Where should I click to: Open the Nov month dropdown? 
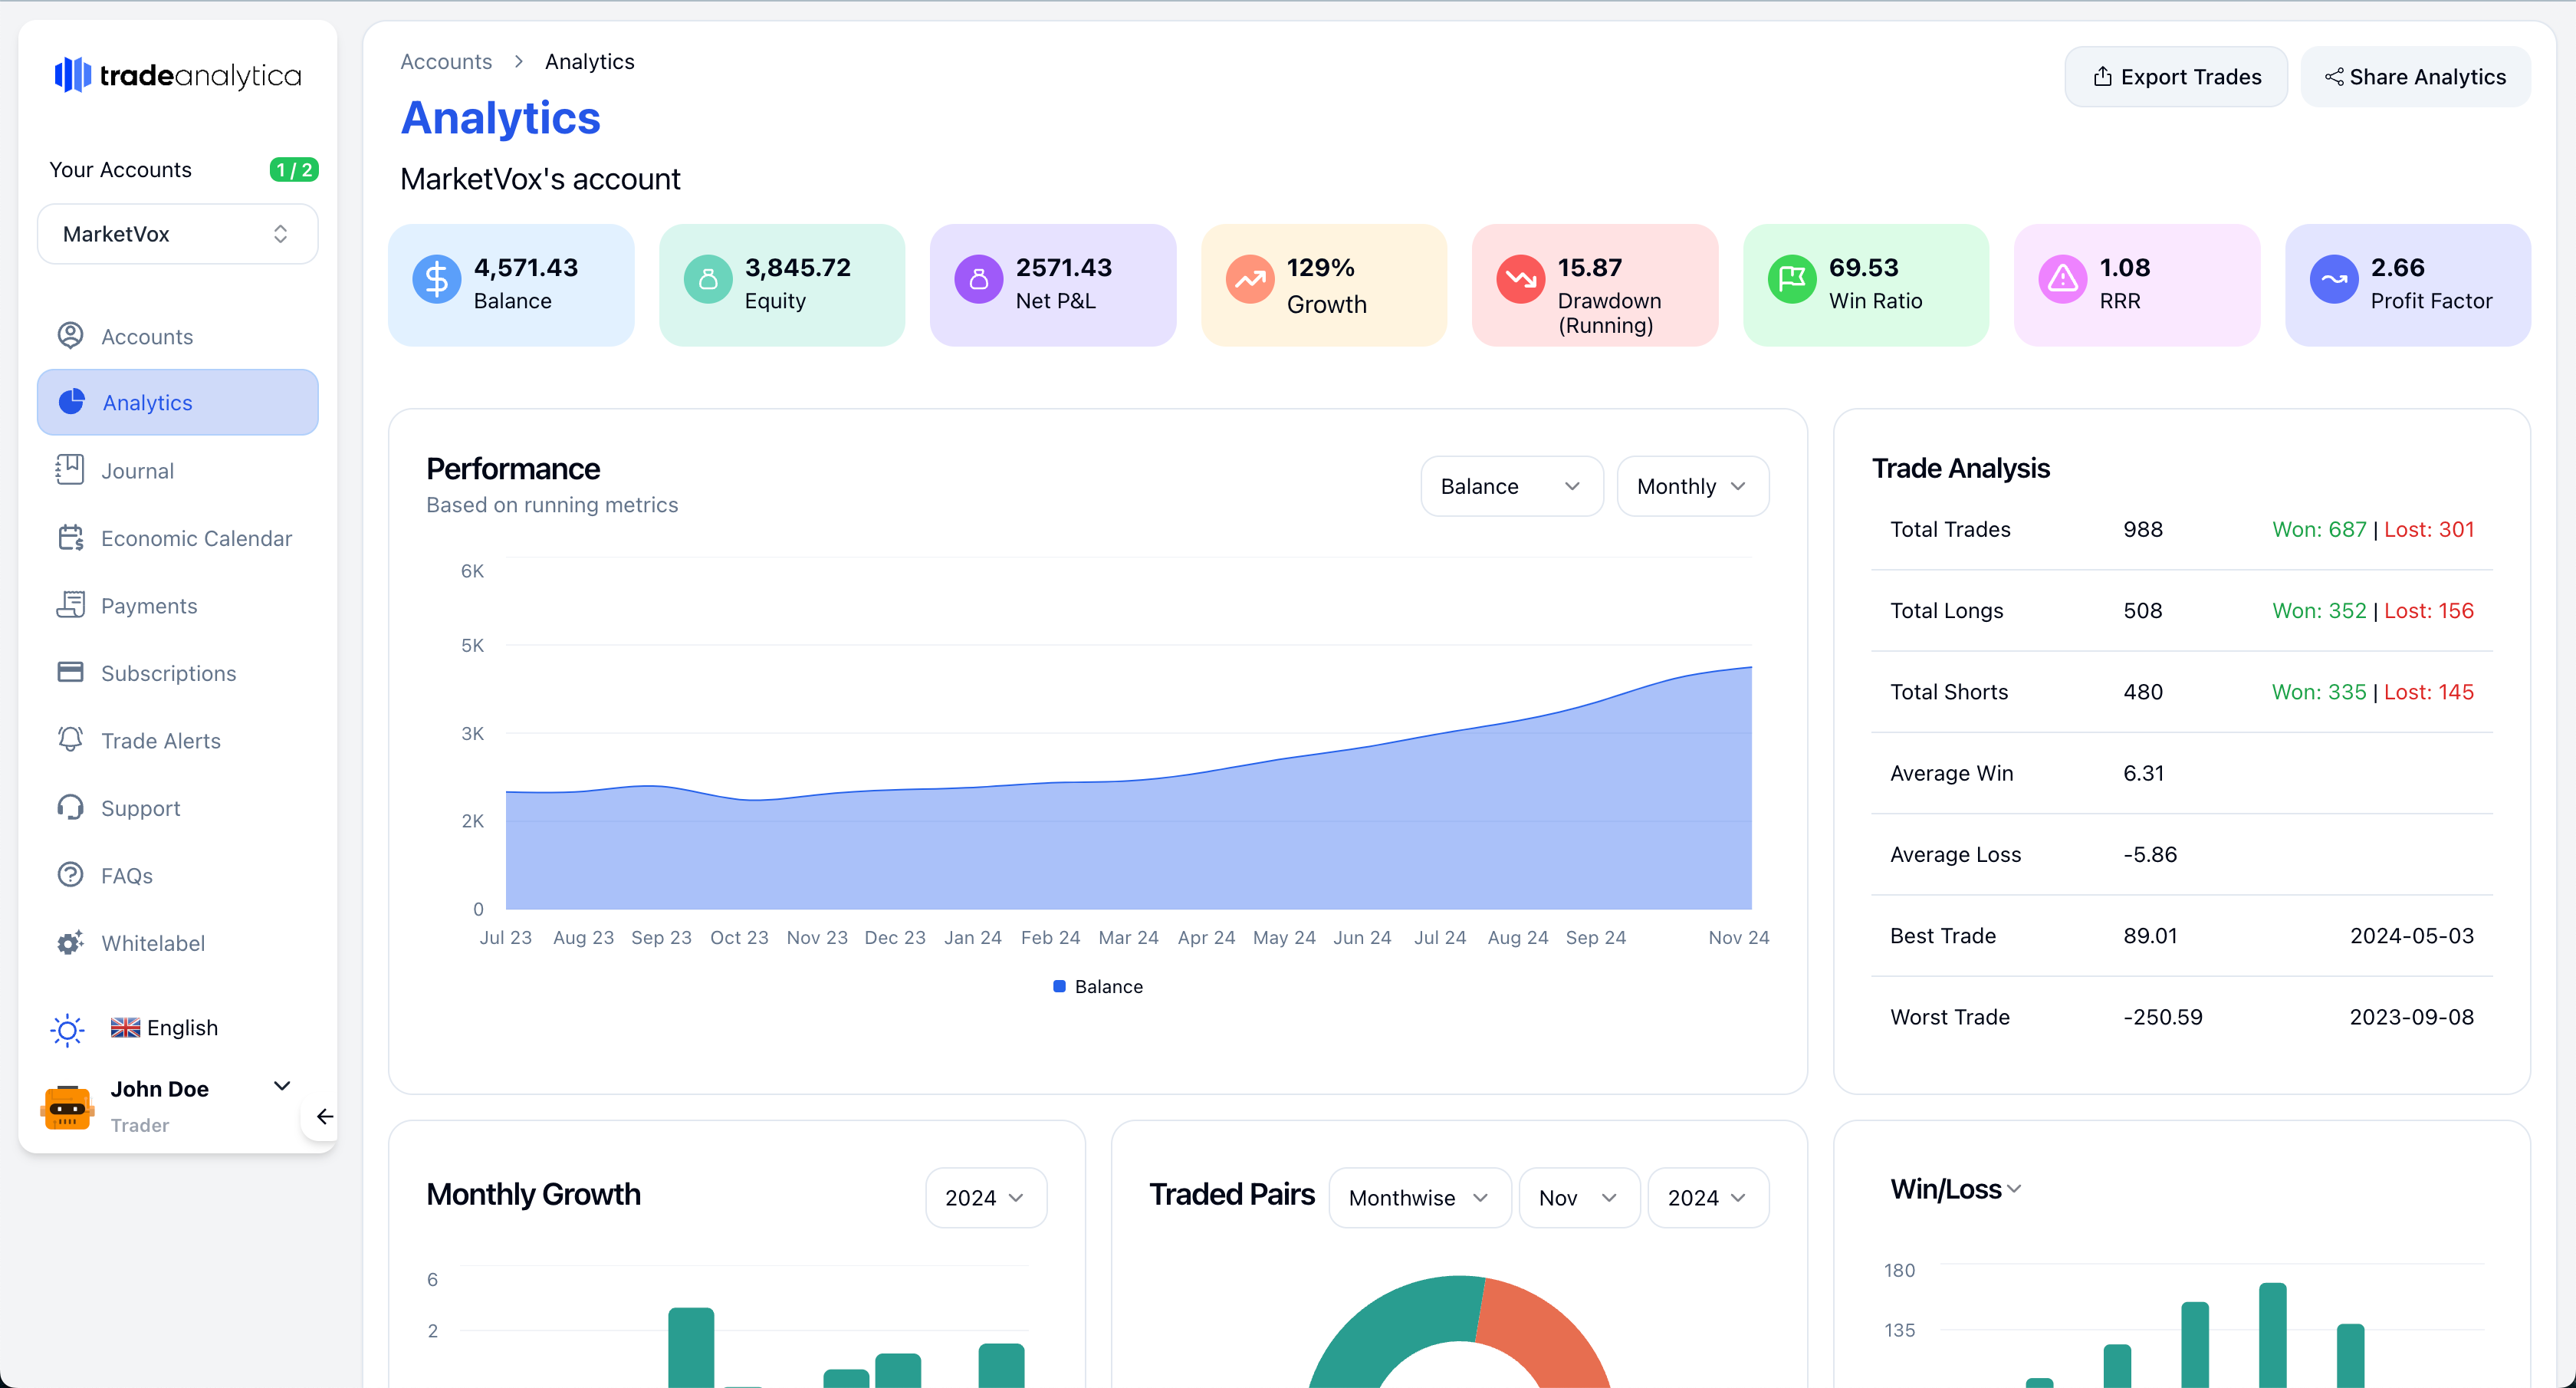pyautogui.click(x=1579, y=1197)
